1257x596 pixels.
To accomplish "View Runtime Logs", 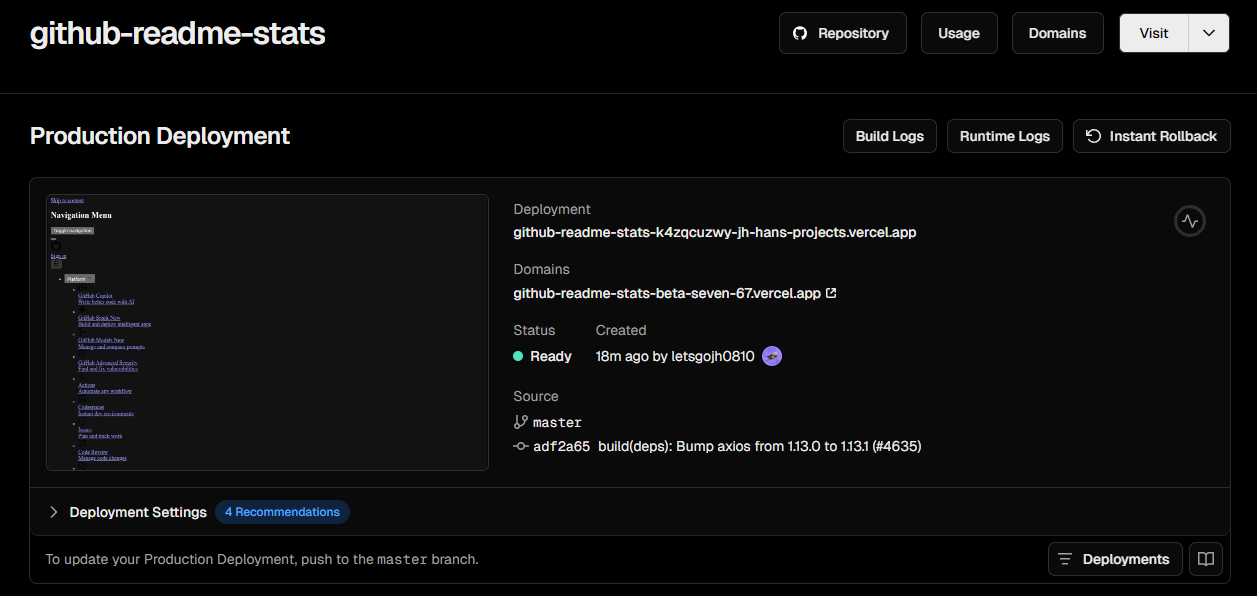I will tap(1004, 136).
